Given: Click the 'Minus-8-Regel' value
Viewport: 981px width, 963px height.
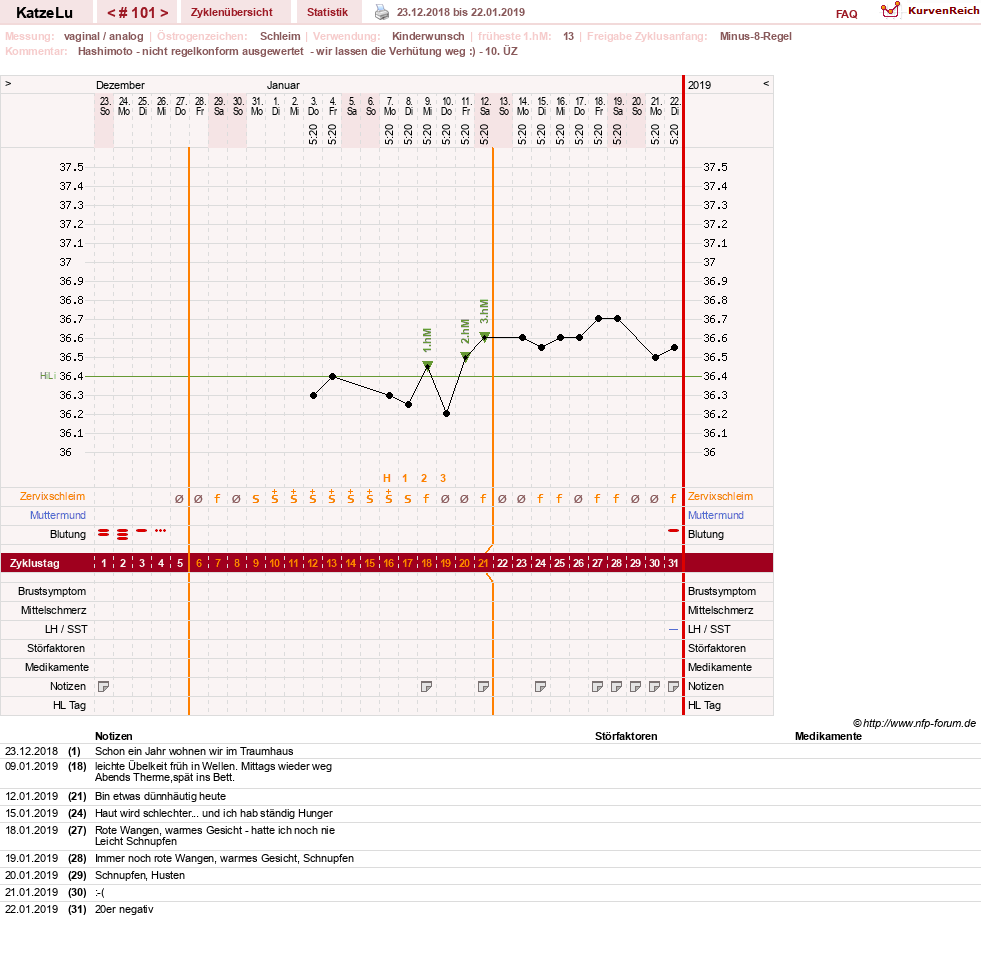Looking at the screenshot, I should tap(756, 36).
